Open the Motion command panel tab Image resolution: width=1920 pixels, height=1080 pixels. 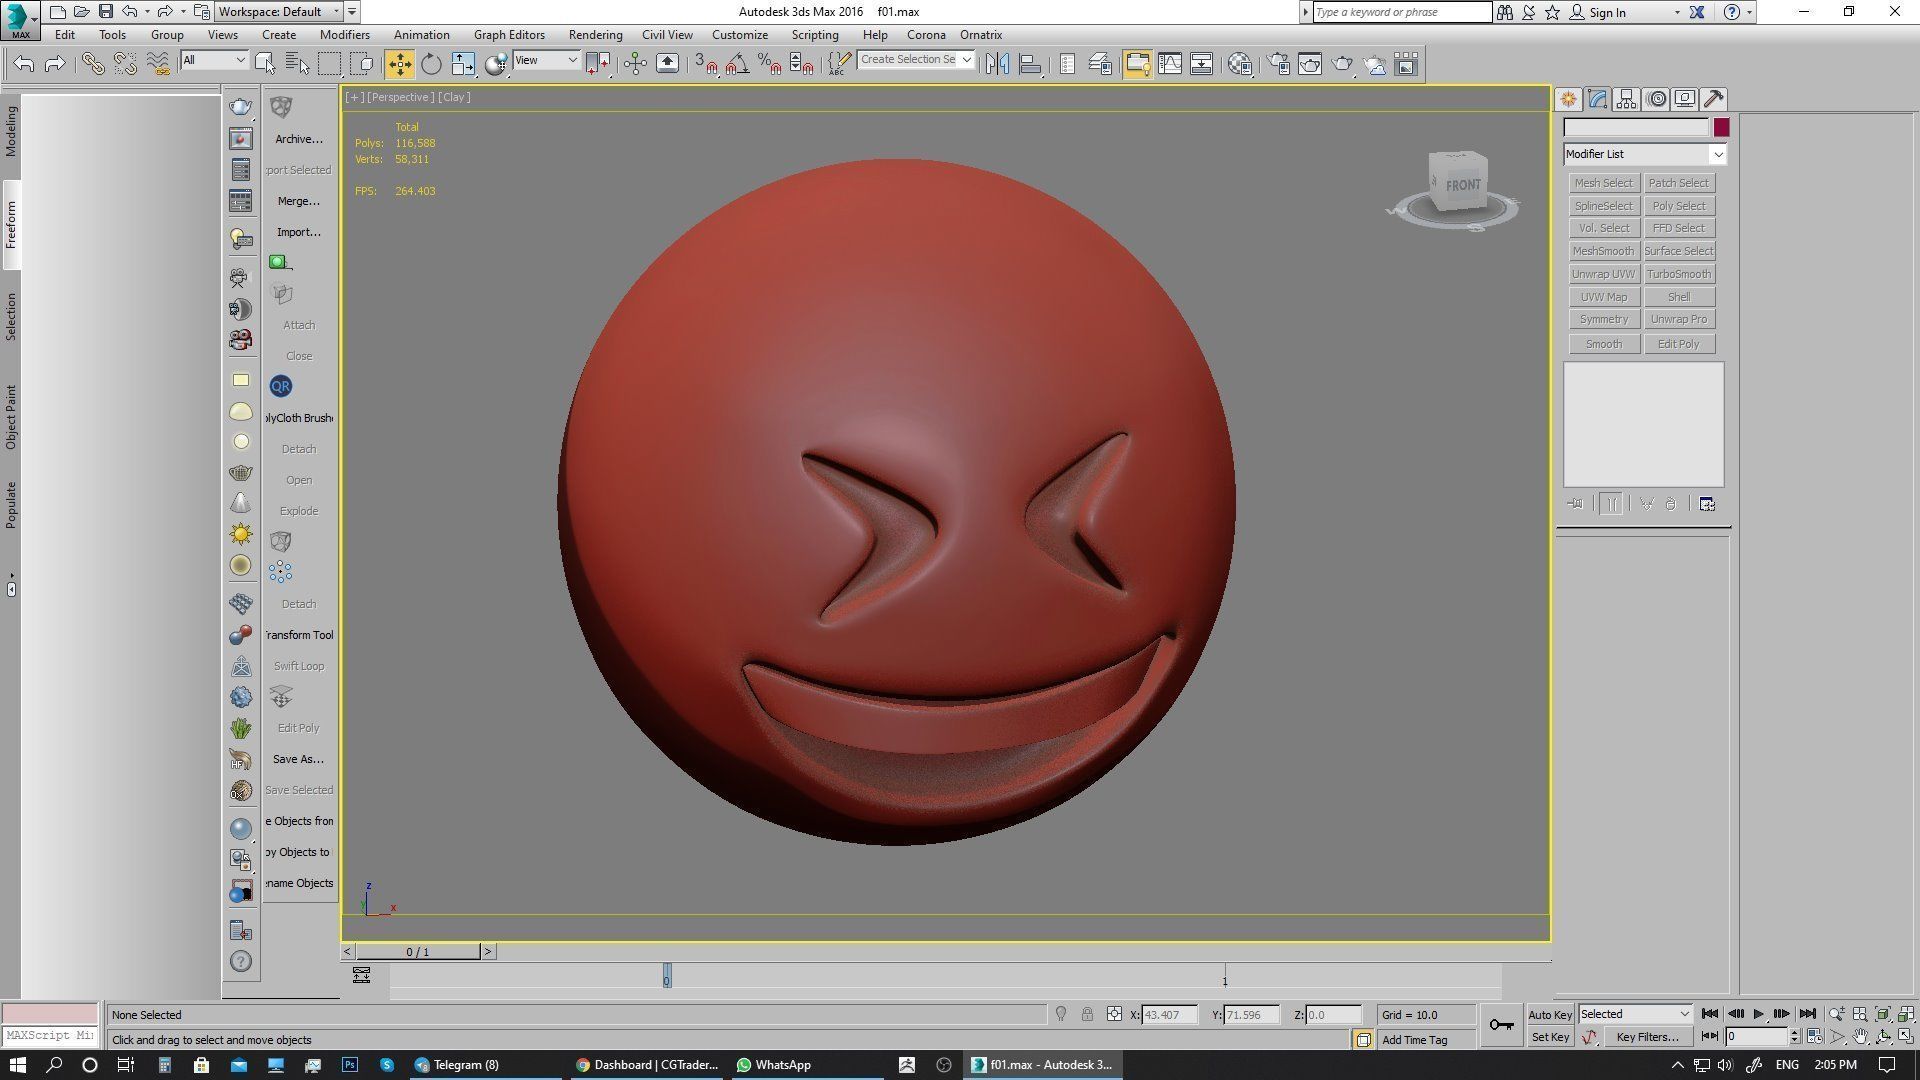[x=1656, y=99]
